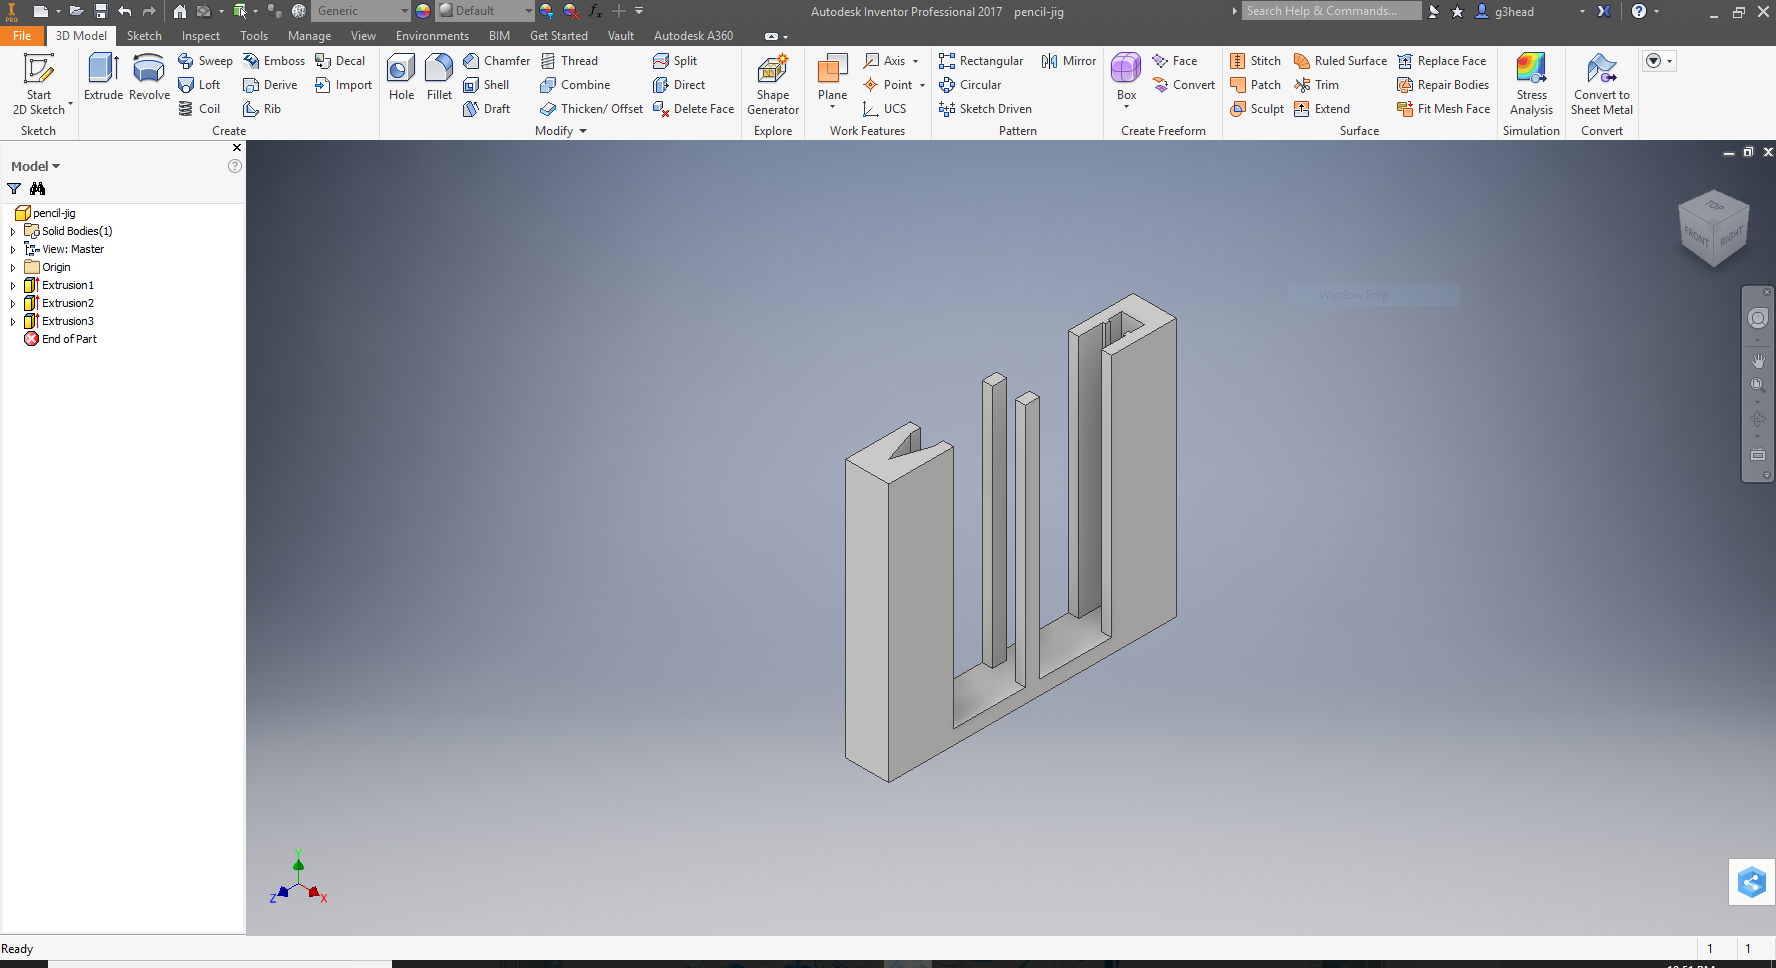Select the Extrude tool
The height and width of the screenshot is (968, 1776).
tap(103, 75)
